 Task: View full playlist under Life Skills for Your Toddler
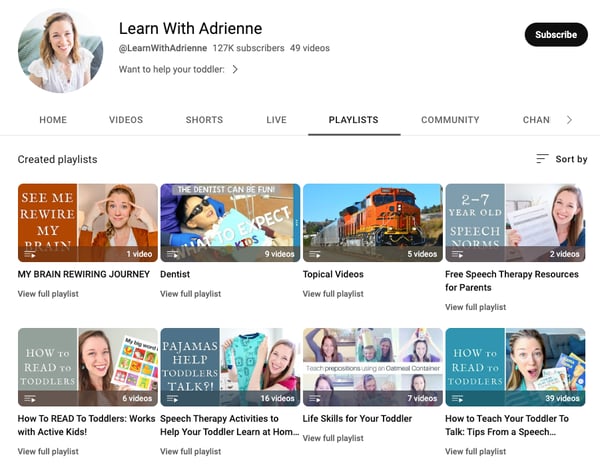pos(333,438)
